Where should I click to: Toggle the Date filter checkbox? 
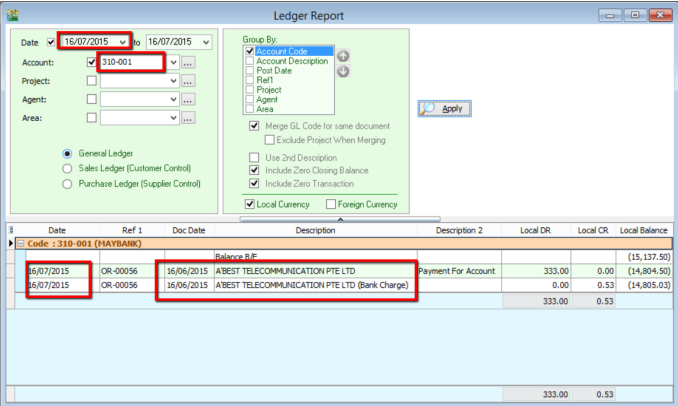51,42
